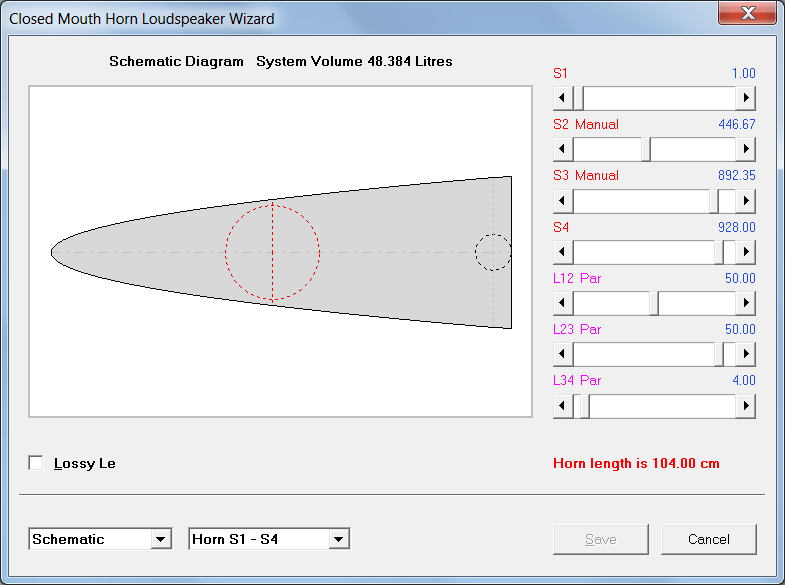This screenshot has width=785, height=585.
Task: Click the left arrow of the S3 slider
Action: coord(563,201)
